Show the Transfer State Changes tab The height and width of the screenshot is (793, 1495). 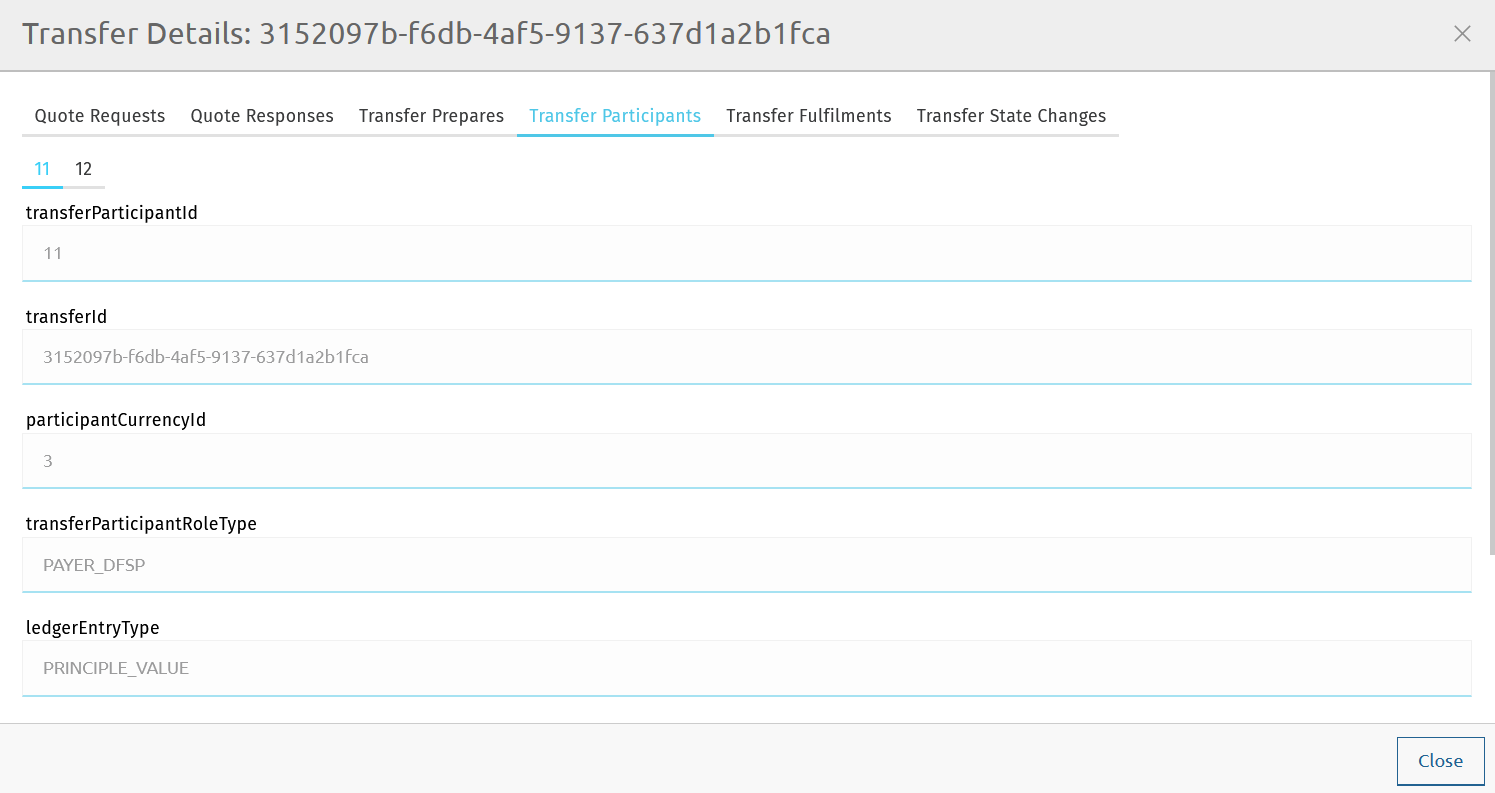(x=1011, y=116)
